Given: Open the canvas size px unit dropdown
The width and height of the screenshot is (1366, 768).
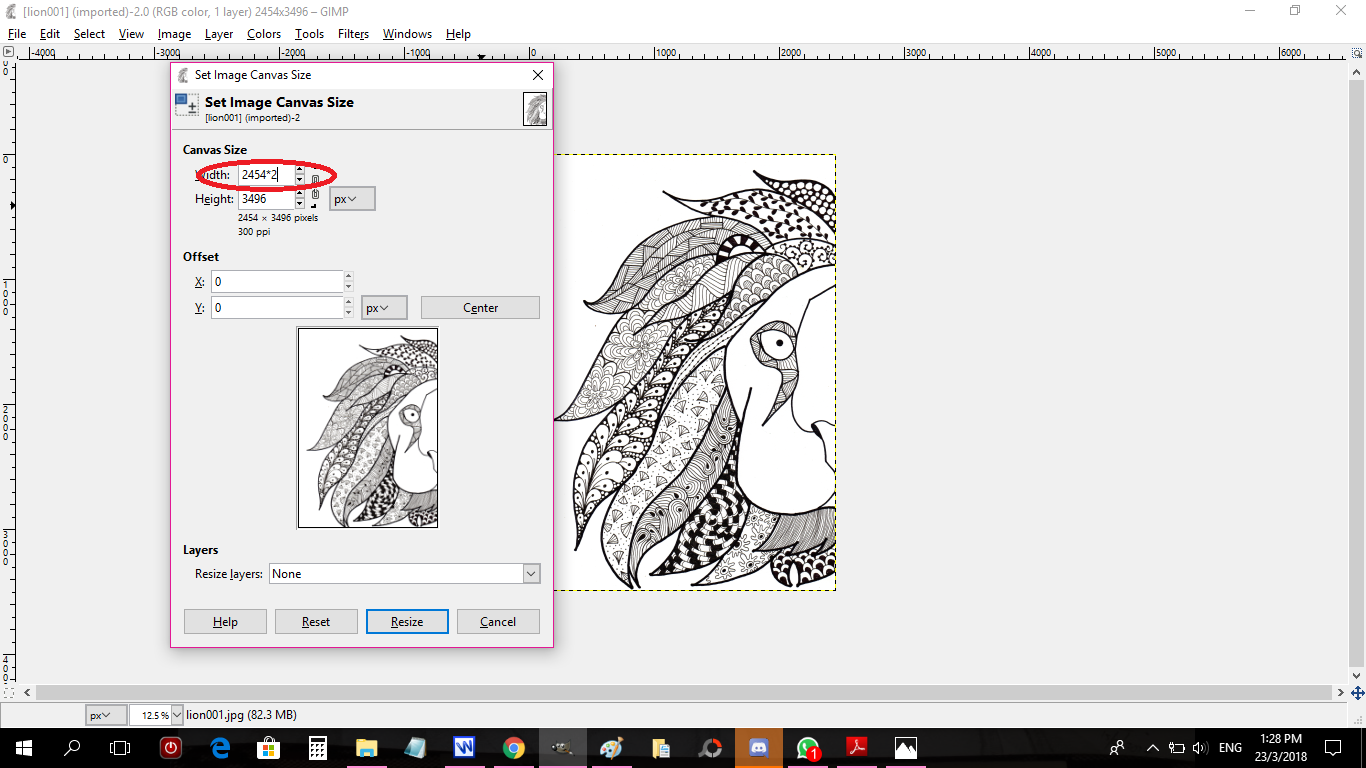Looking at the screenshot, I should coord(352,199).
